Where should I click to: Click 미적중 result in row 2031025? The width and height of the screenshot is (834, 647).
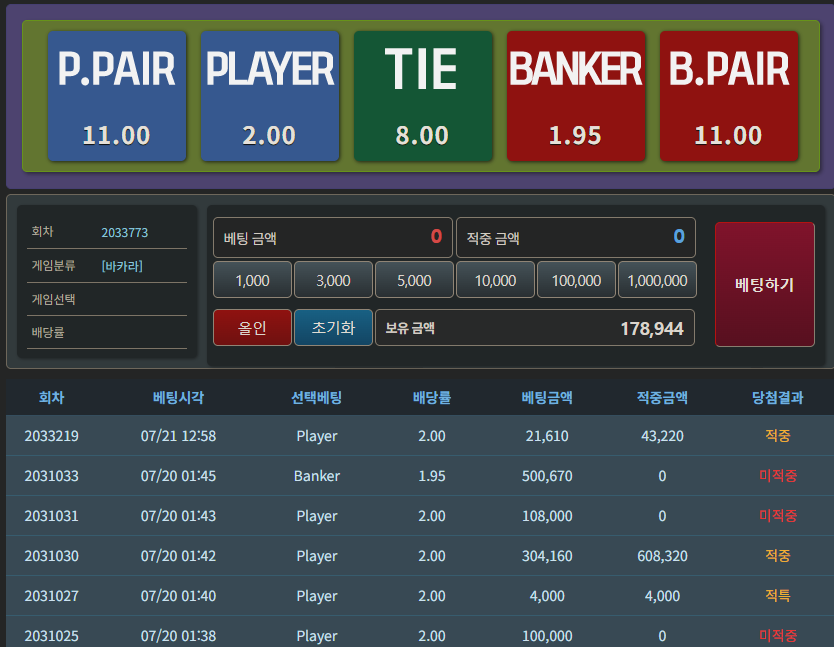point(778,636)
